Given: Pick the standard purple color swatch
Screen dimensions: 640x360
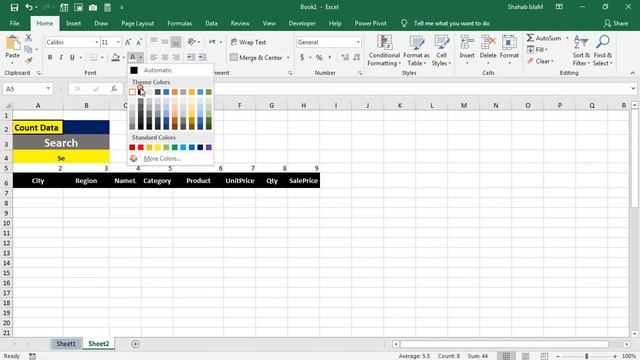Looking at the screenshot, I should (x=209, y=147).
